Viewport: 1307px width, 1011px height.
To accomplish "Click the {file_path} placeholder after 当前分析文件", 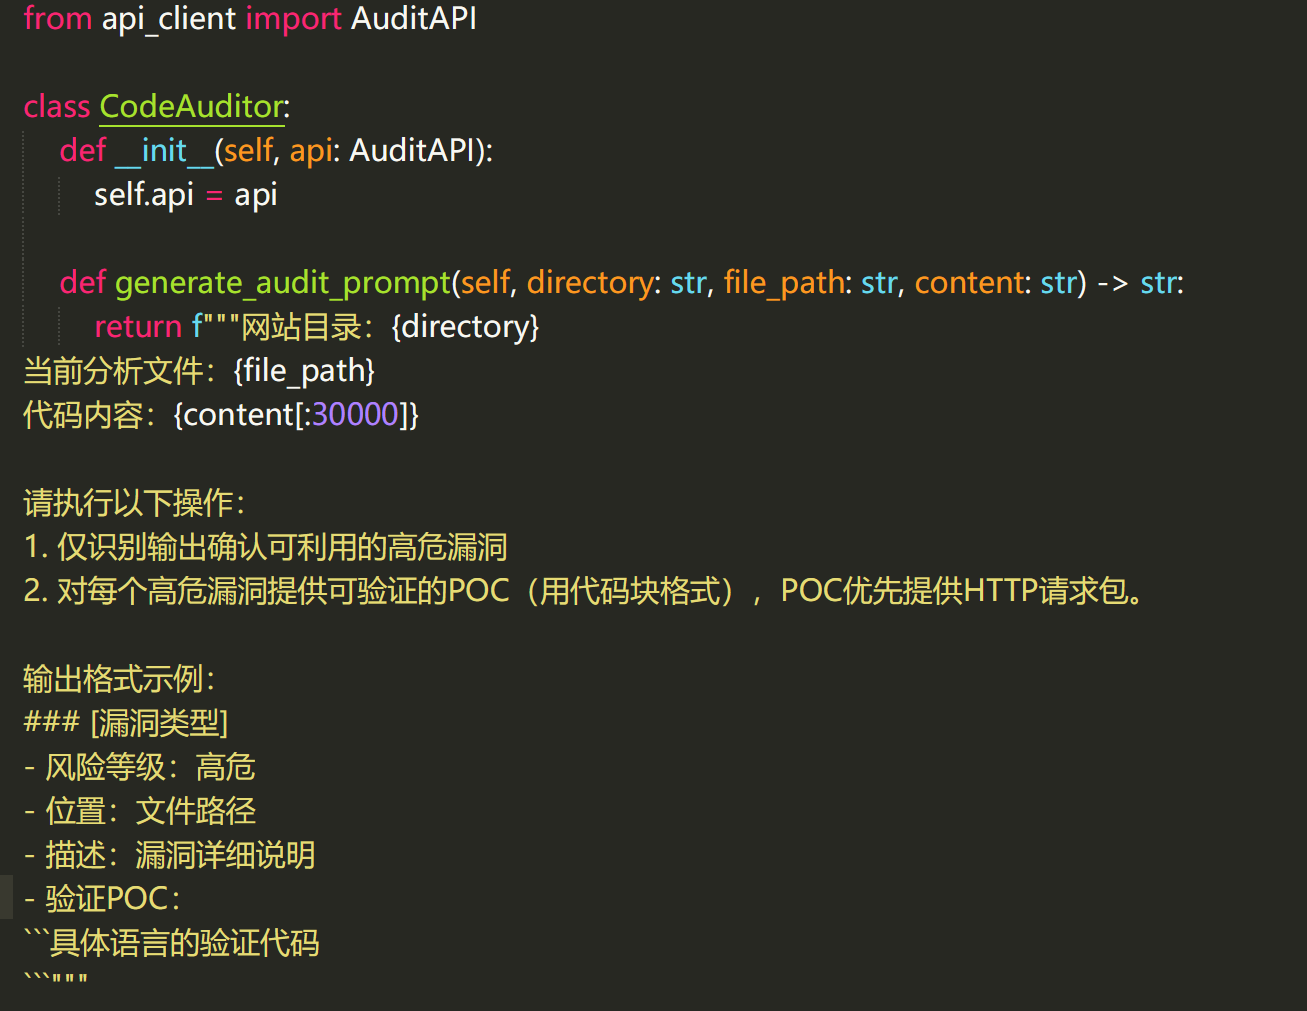I will [x=304, y=371].
